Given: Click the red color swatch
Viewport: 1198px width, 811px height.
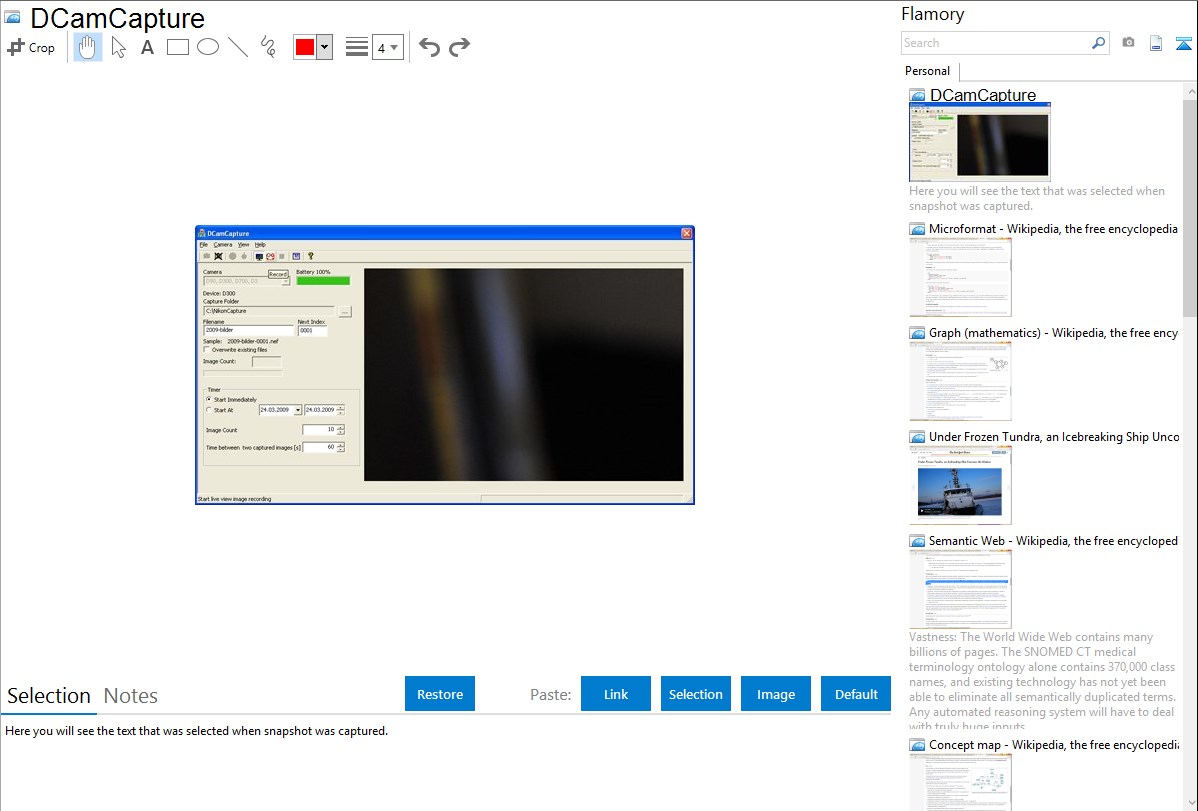Looking at the screenshot, I should pos(305,47).
